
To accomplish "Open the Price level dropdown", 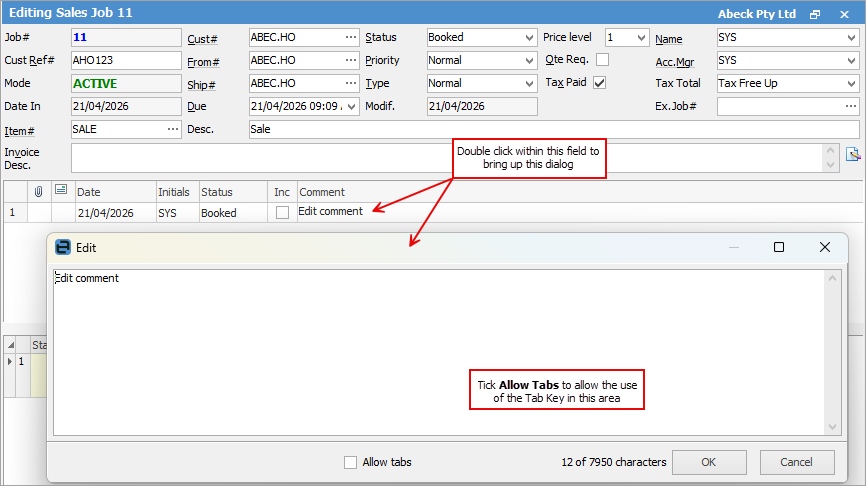I will click(641, 38).
